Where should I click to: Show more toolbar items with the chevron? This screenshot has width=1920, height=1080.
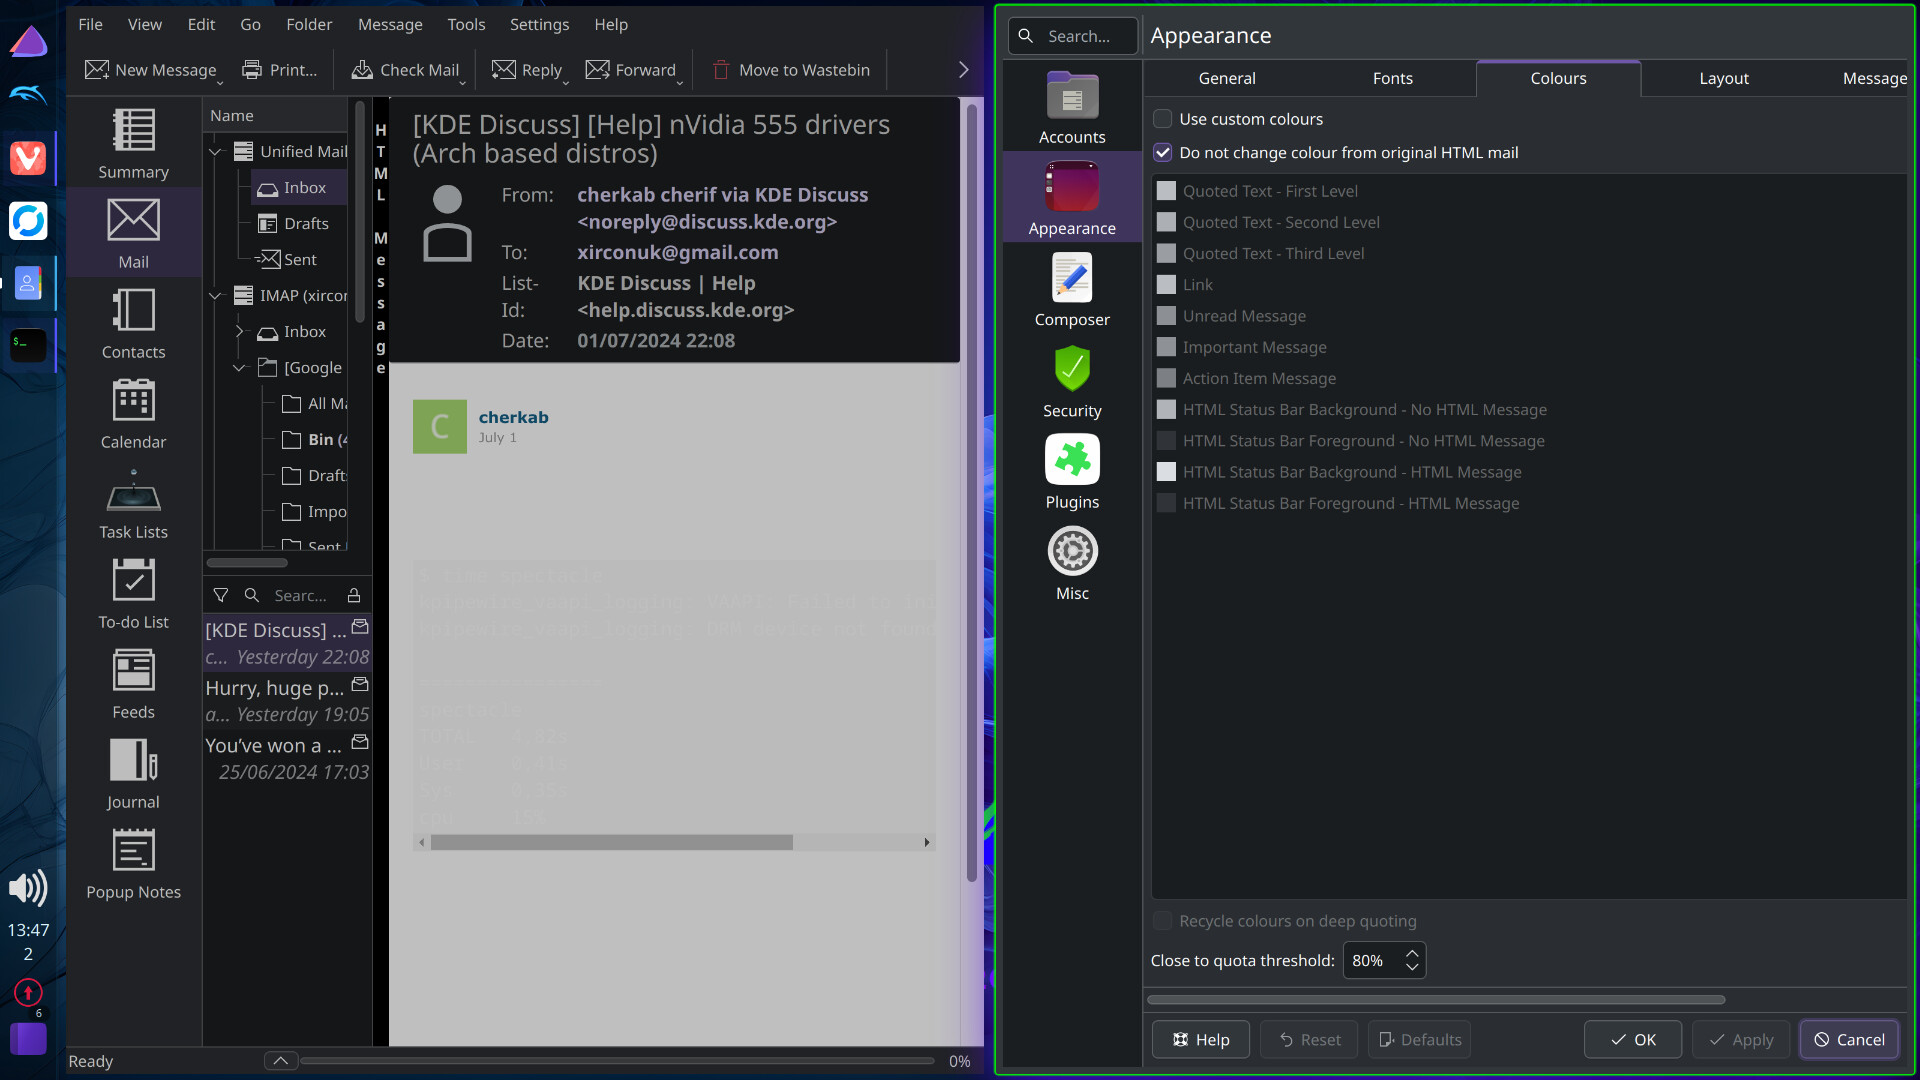pyautogui.click(x=964, y=70)
